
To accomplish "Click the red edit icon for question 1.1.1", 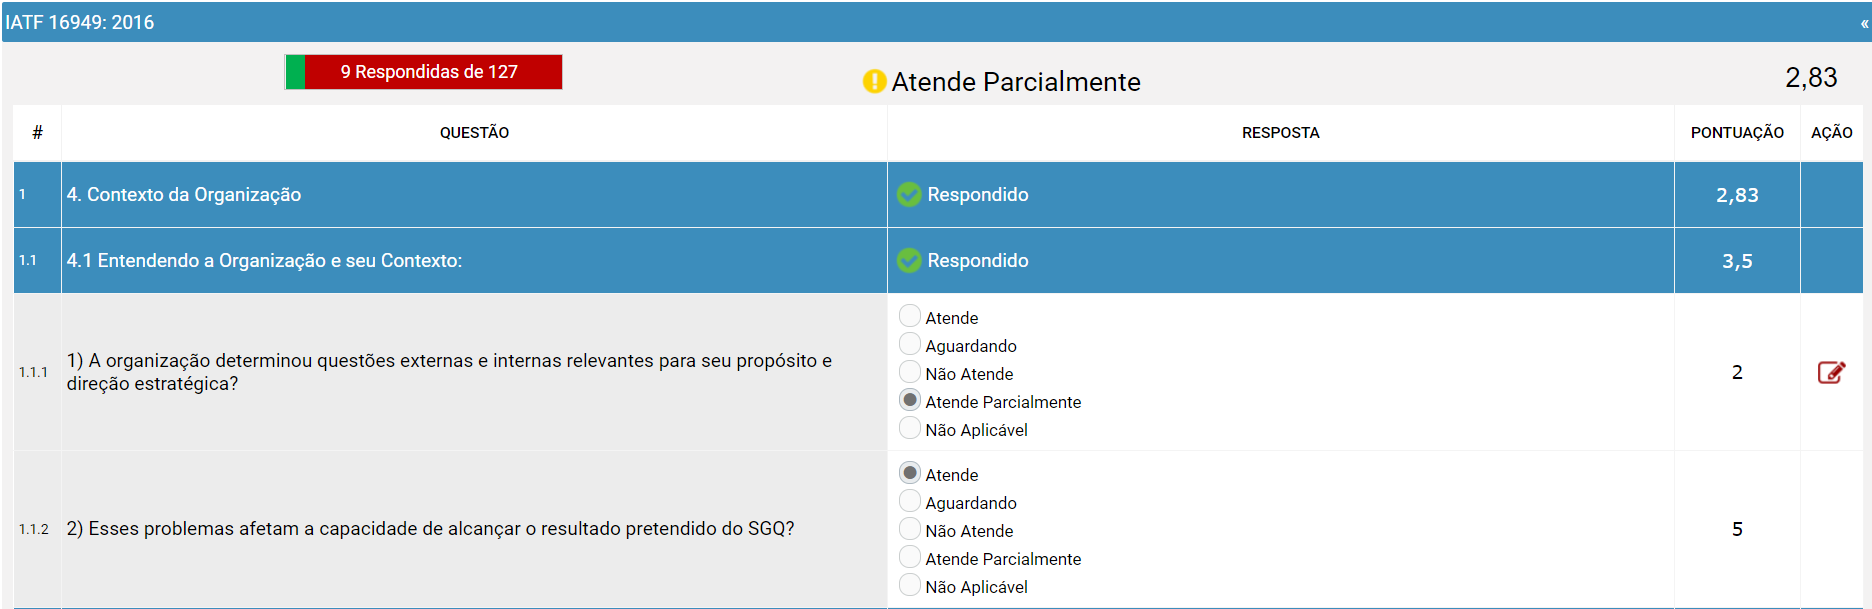I will pyautogui.click(x=1831, y=372).
